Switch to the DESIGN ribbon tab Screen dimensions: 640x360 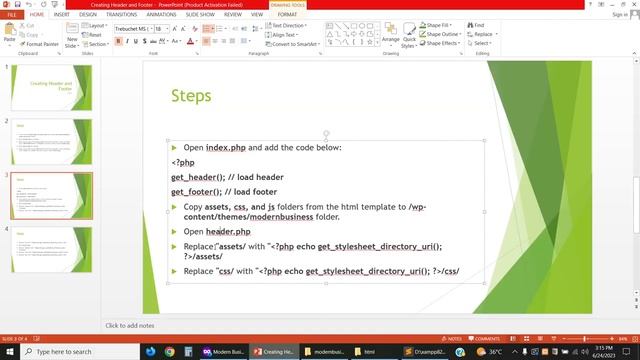click(88, 15)
